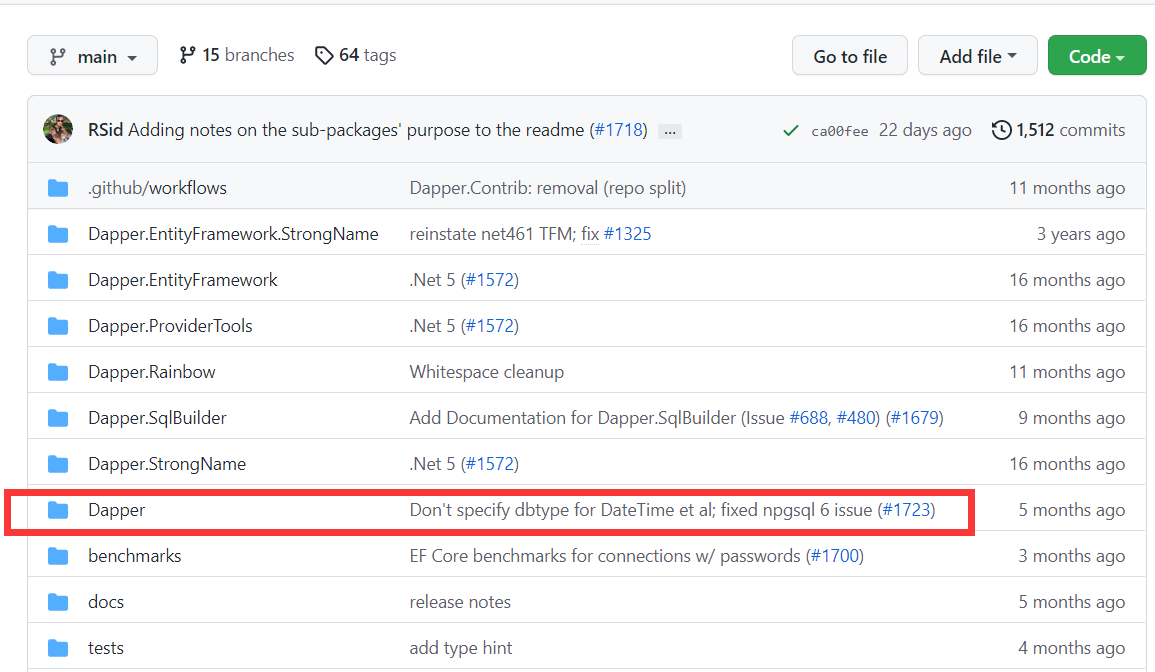Click '4 months ago' timestamp
Screen dimensions: 1155x672
1072,648
